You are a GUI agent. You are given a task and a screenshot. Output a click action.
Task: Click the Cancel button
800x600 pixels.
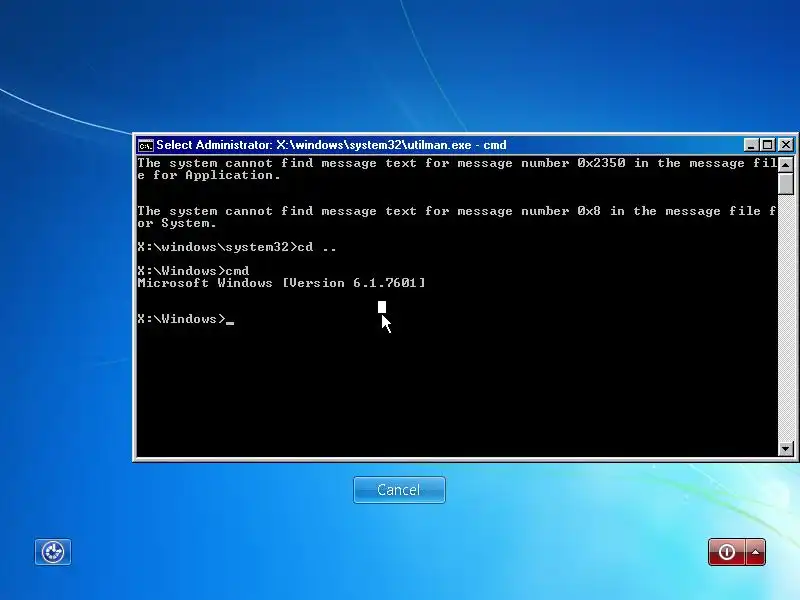point(399,490)
